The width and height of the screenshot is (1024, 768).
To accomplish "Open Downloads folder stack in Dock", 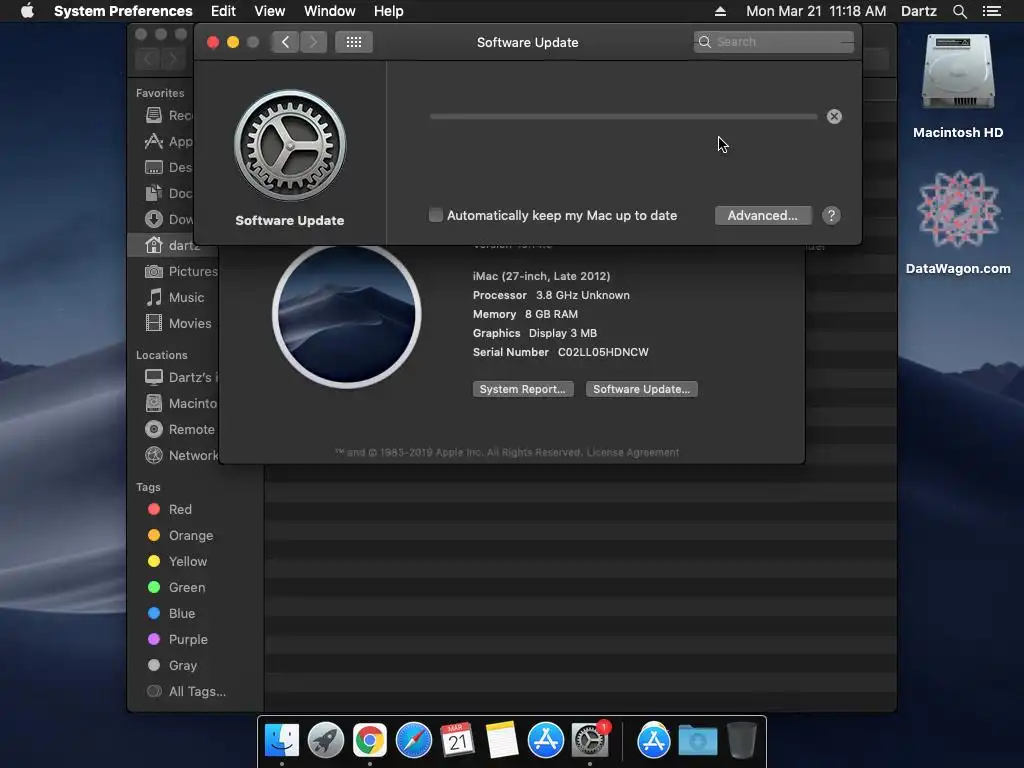I will pos(697,741).
